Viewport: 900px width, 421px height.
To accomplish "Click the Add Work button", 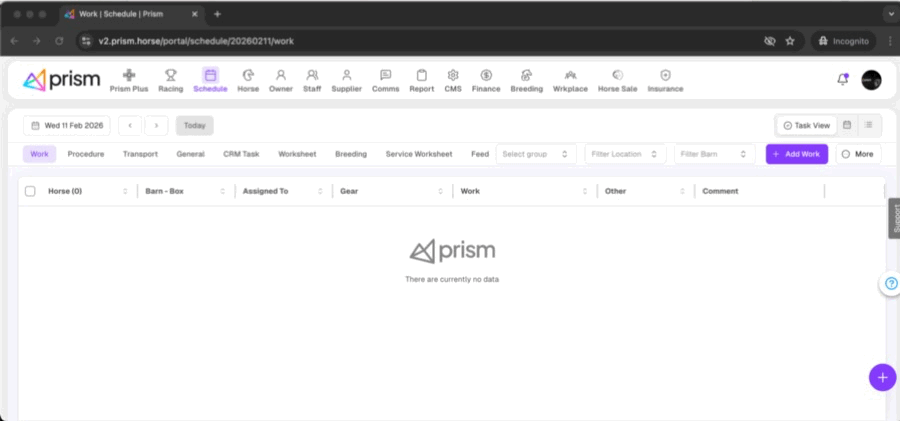I will pos(797,154).
